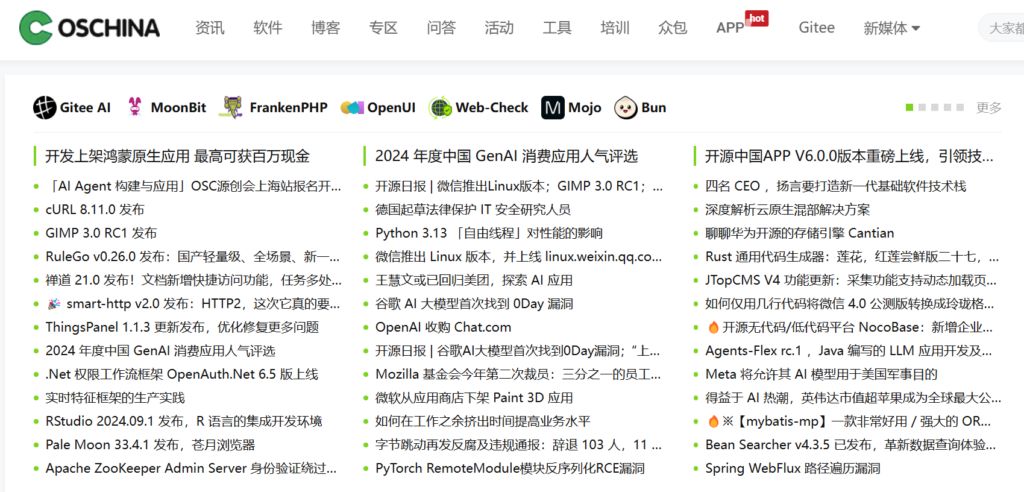Open Pale Moon 33.4.1 发布 article
This screenshot has width=1024, height=492.
tap(150, 445)
